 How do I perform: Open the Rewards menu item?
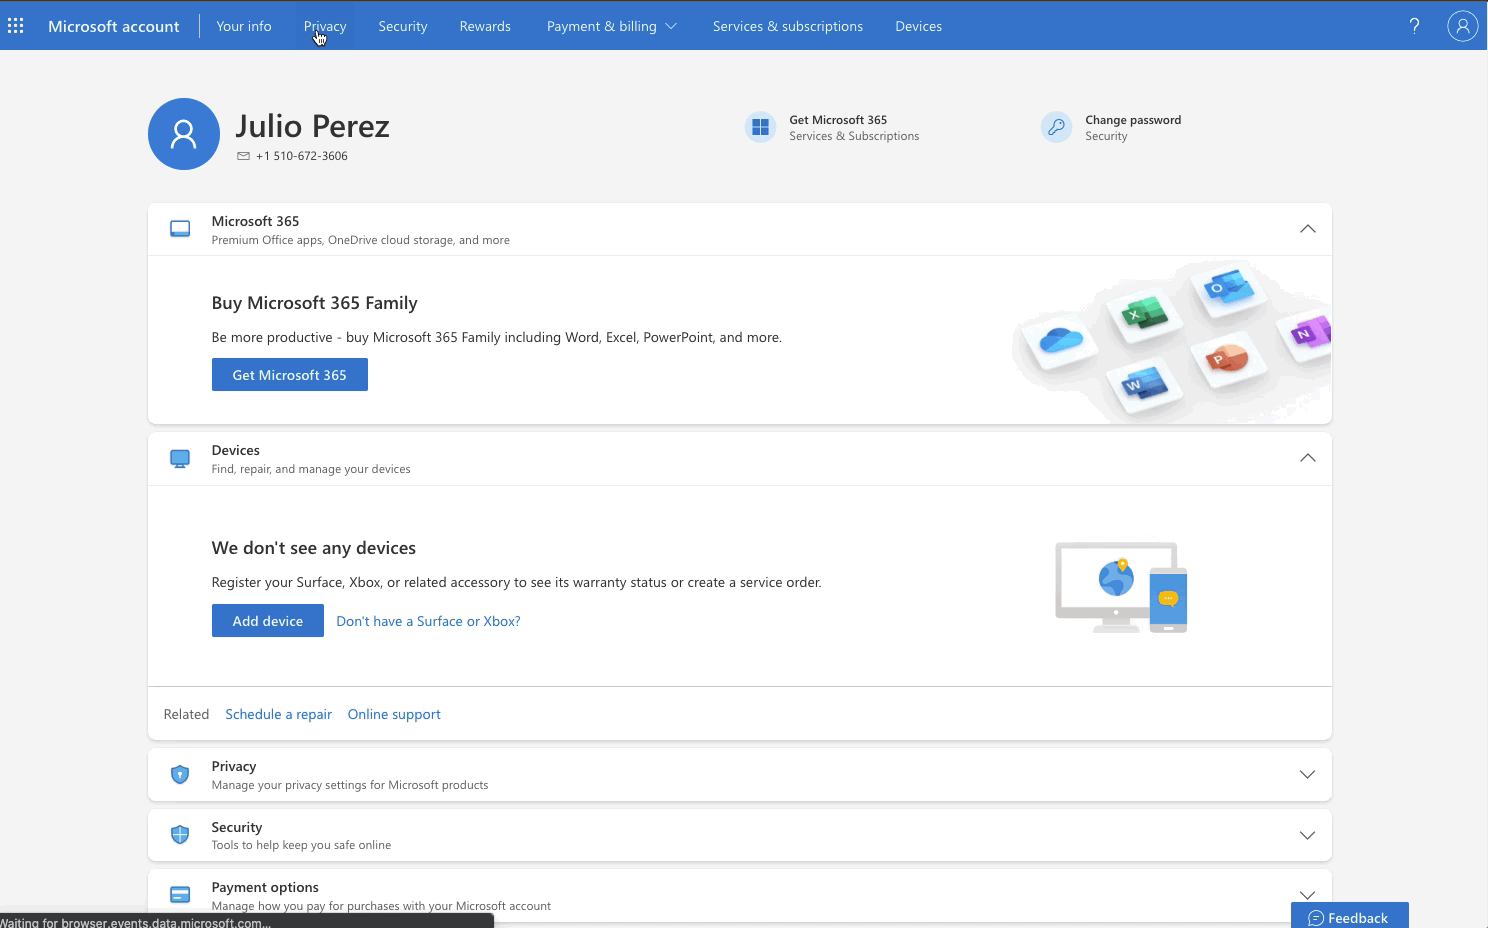coord(485,26)
